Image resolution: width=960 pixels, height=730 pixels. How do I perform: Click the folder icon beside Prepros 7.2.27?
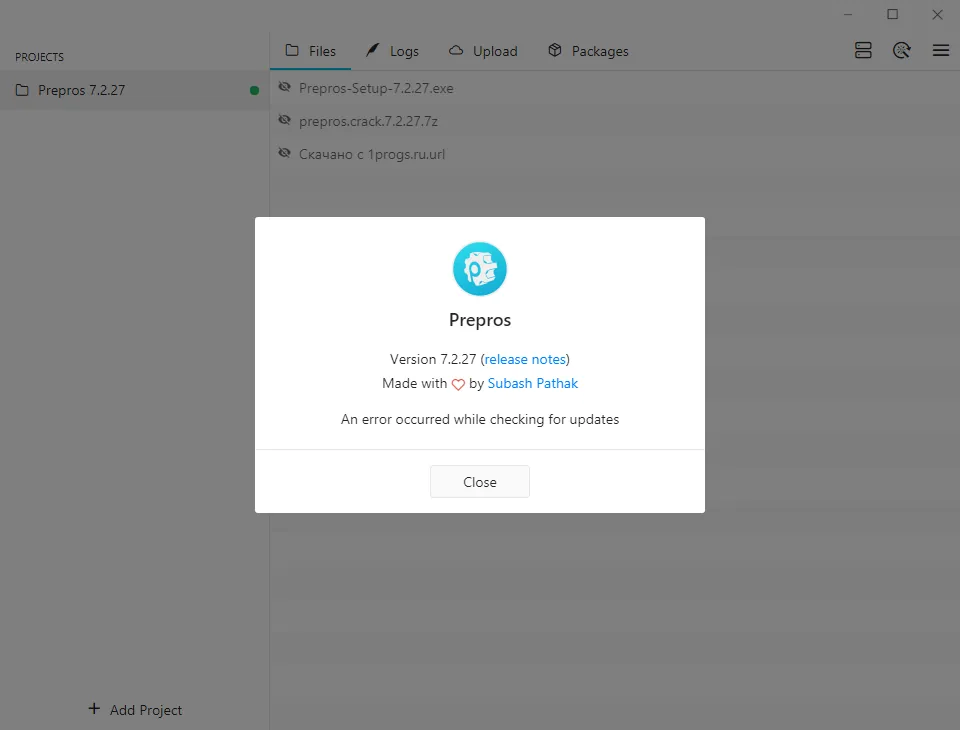pyautogui.click(x=22, y=90)
